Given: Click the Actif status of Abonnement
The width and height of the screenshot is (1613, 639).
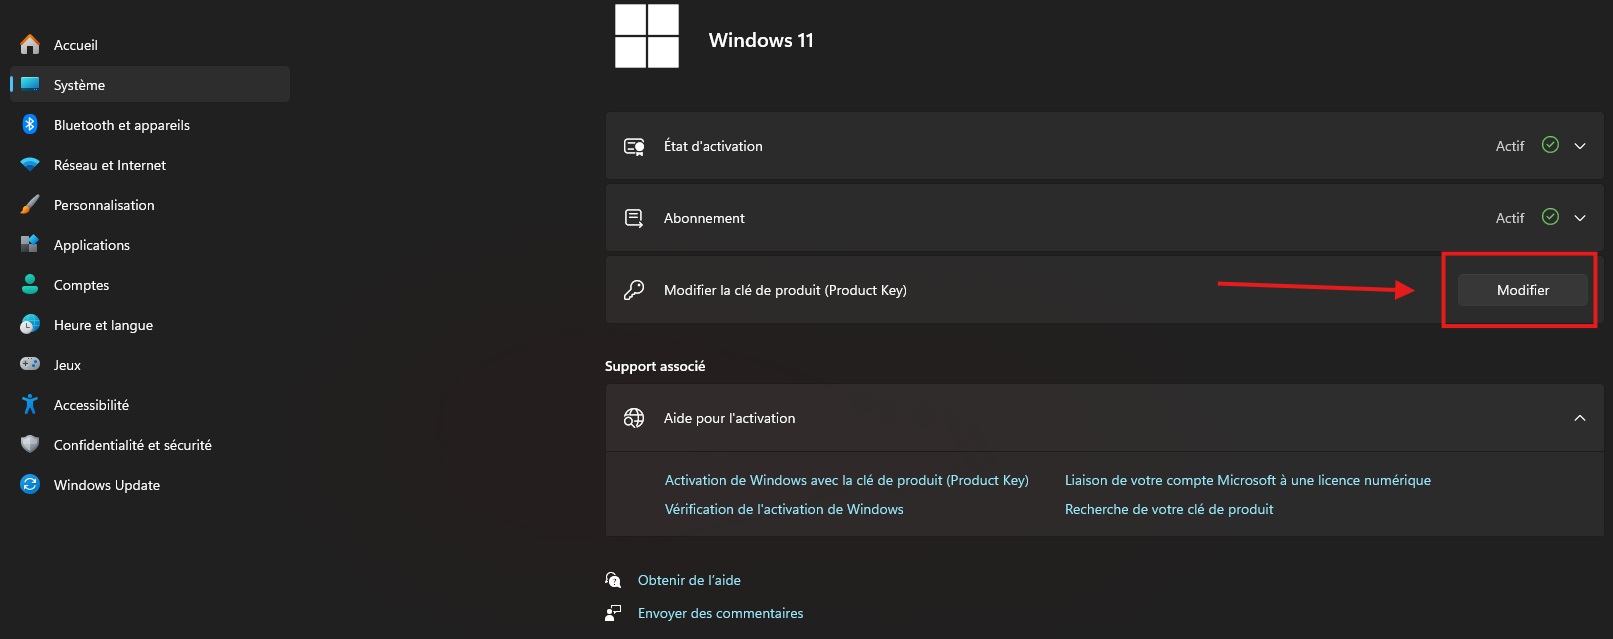Looking at the screenshot, I should click(x=1510, y=218).
